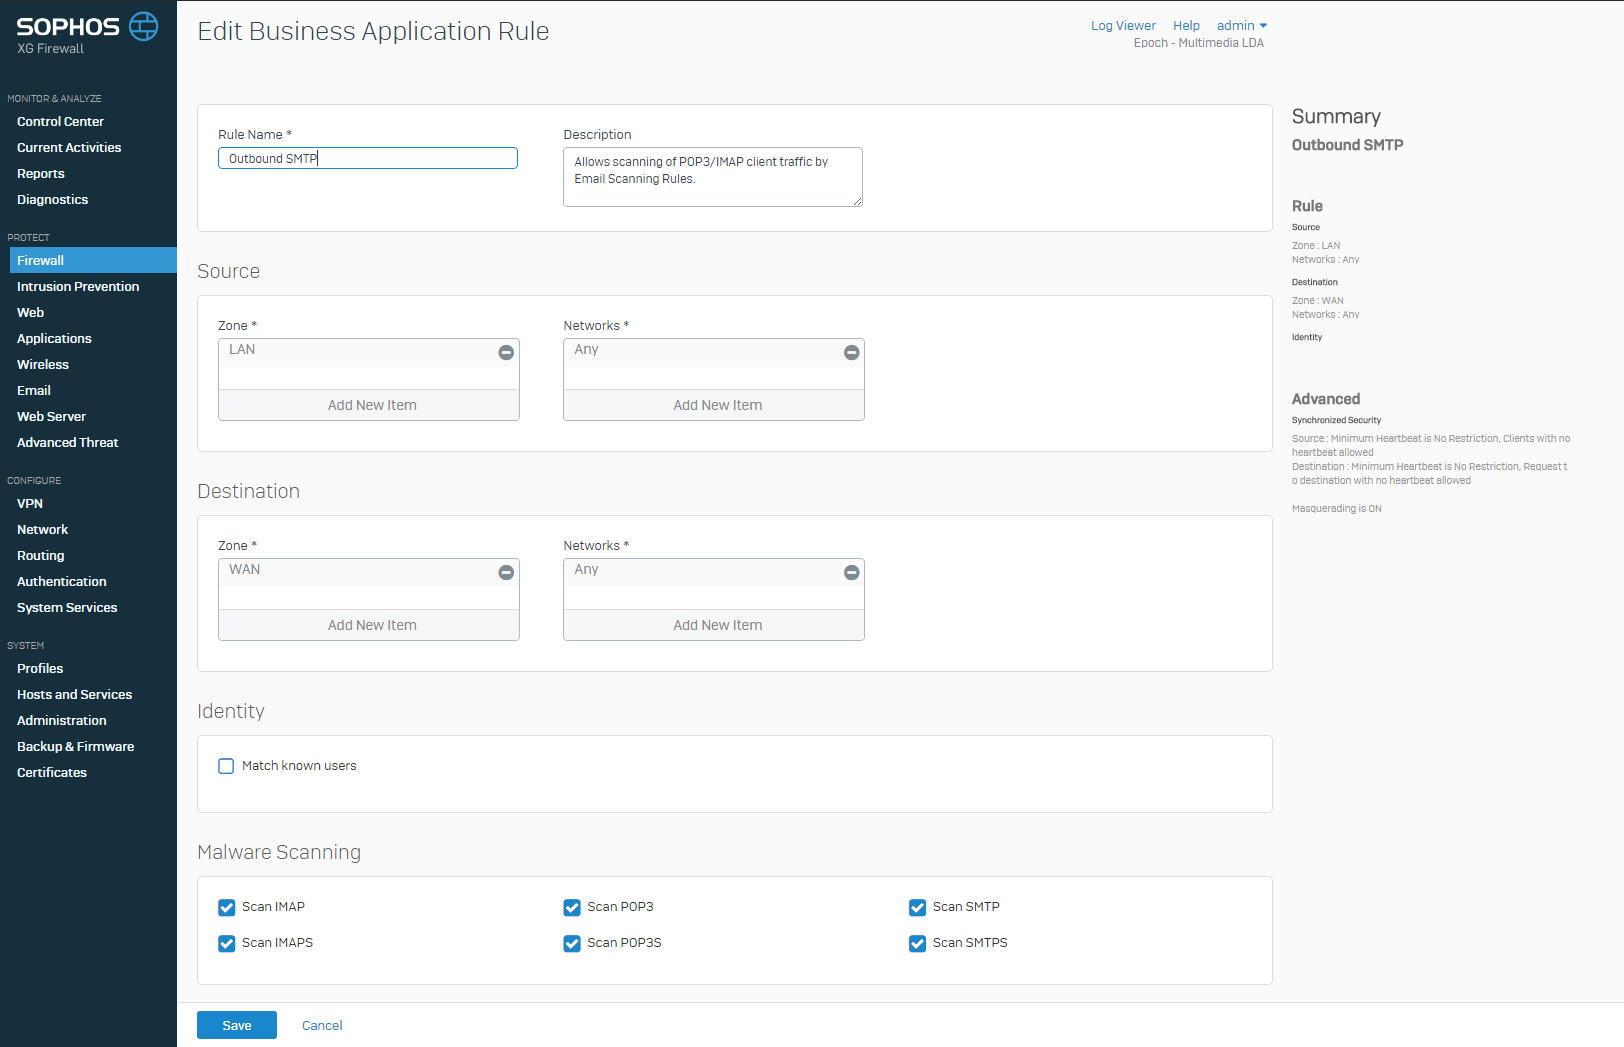Uncheck Scan SMTPS option
Viewport: 1624px width, 1047px height.
[917, 944]
